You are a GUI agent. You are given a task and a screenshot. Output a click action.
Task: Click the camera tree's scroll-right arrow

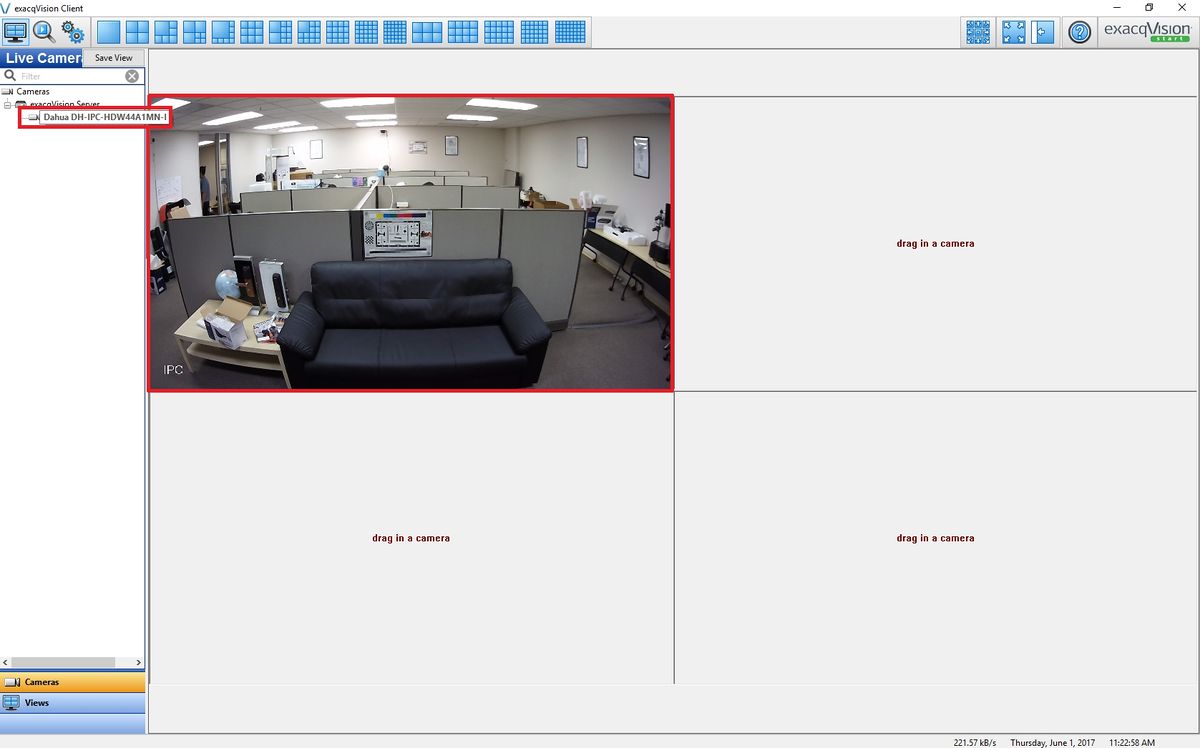[138, 662]
